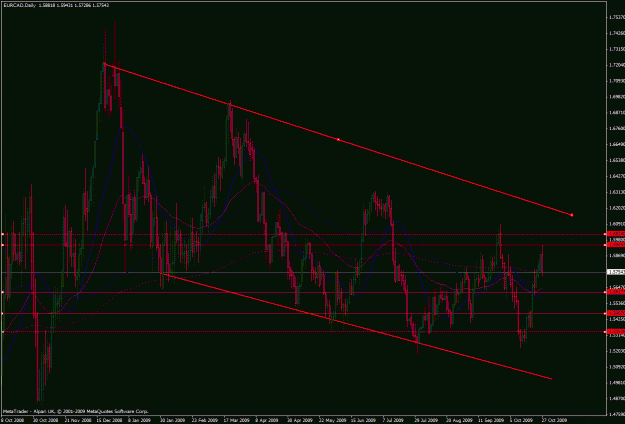Click the '7 Jul 2009' date label

click(393, 420)
